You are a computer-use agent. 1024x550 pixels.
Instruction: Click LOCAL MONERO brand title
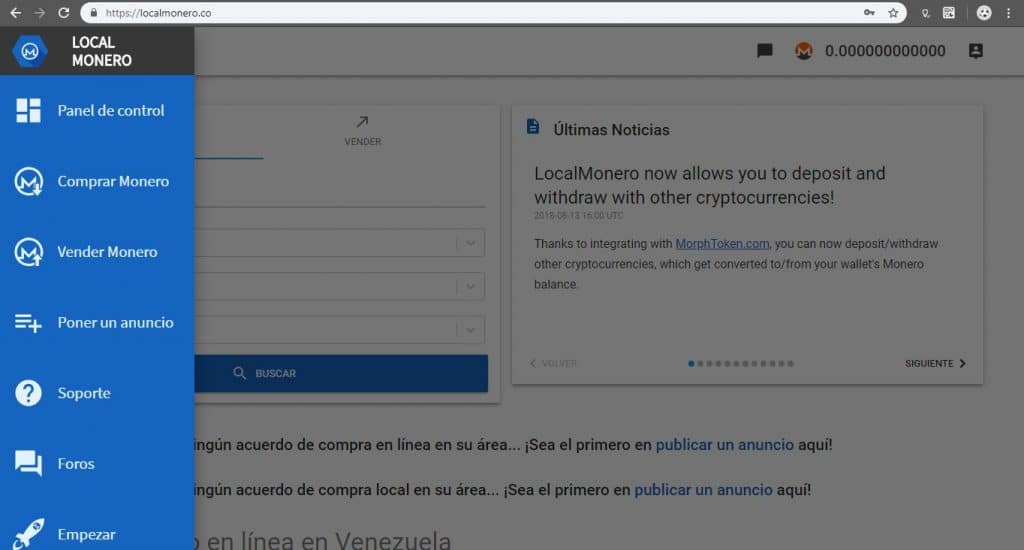click(101, 51)
